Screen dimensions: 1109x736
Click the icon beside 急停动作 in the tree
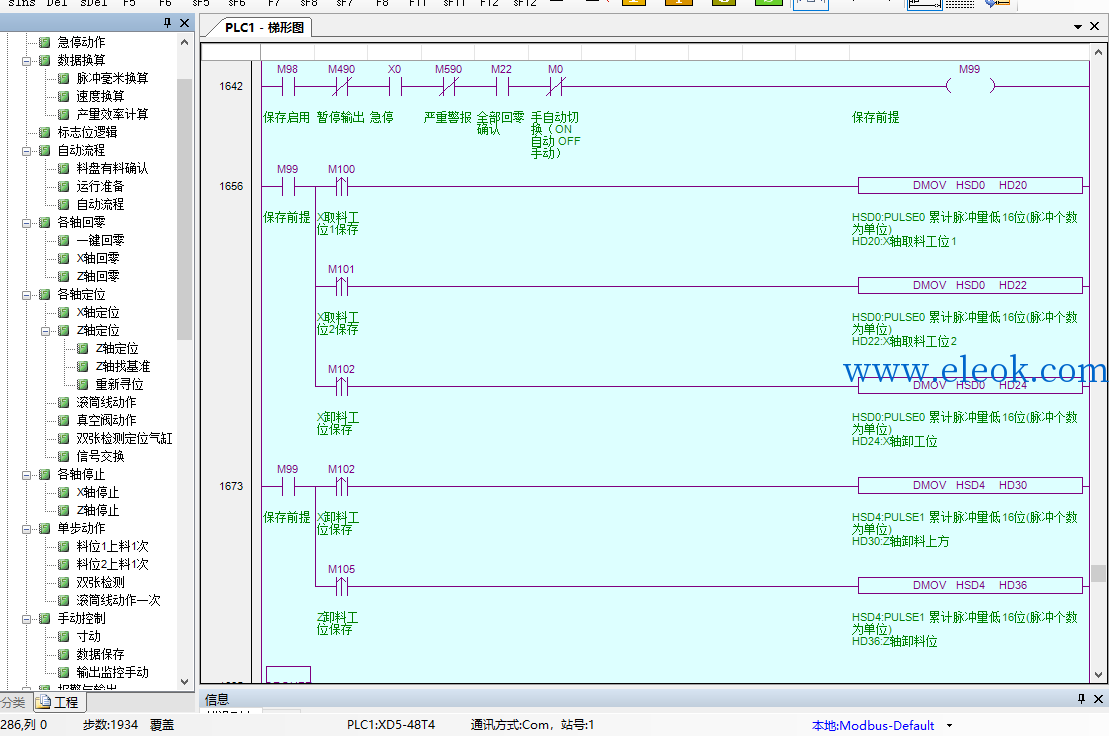pyautogui.click(x=45, y=42)
